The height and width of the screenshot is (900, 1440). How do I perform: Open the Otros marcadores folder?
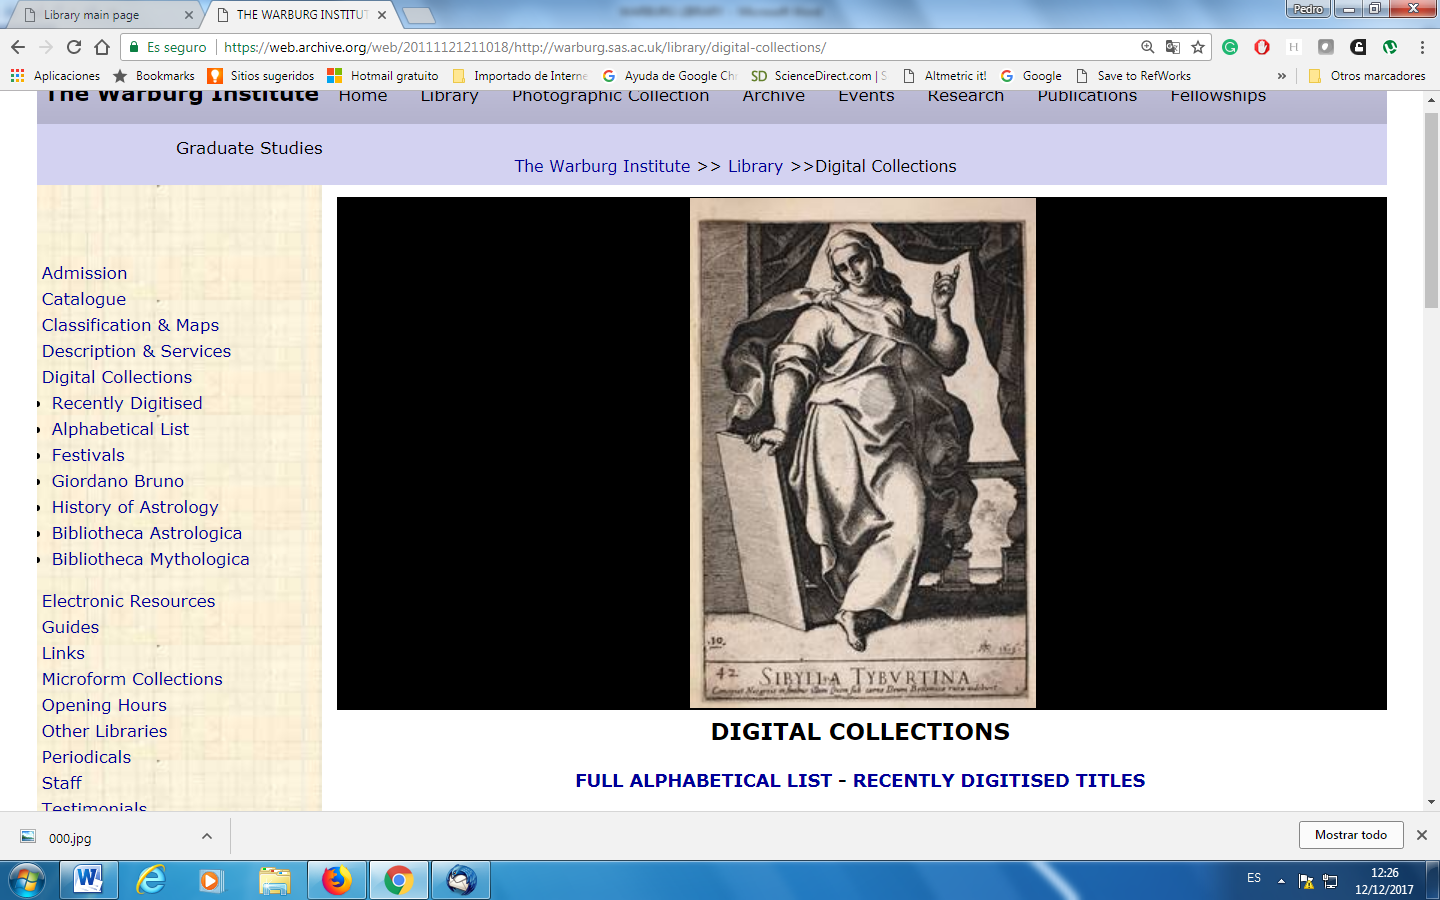[x=1367, y=76]
